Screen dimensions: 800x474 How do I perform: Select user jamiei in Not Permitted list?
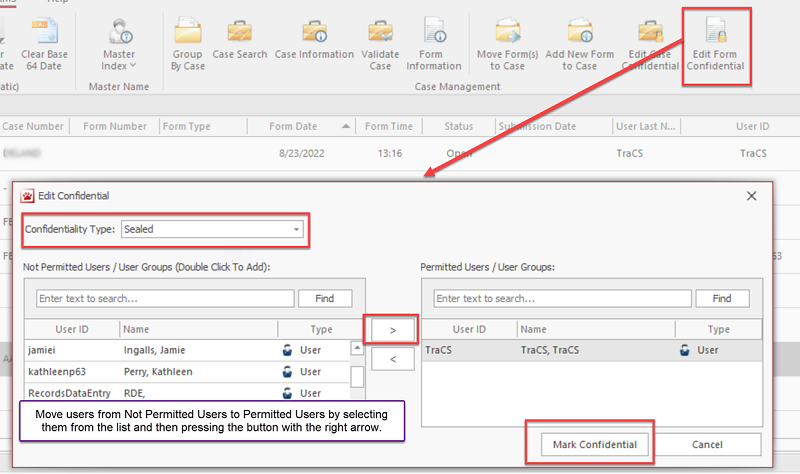pos(48,350)
